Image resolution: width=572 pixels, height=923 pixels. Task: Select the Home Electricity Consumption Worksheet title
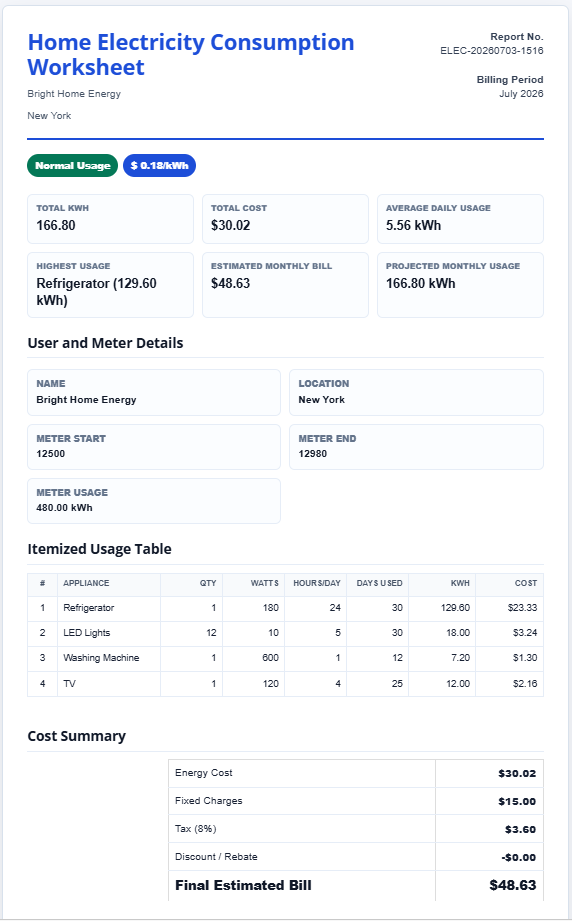point(191,55)
